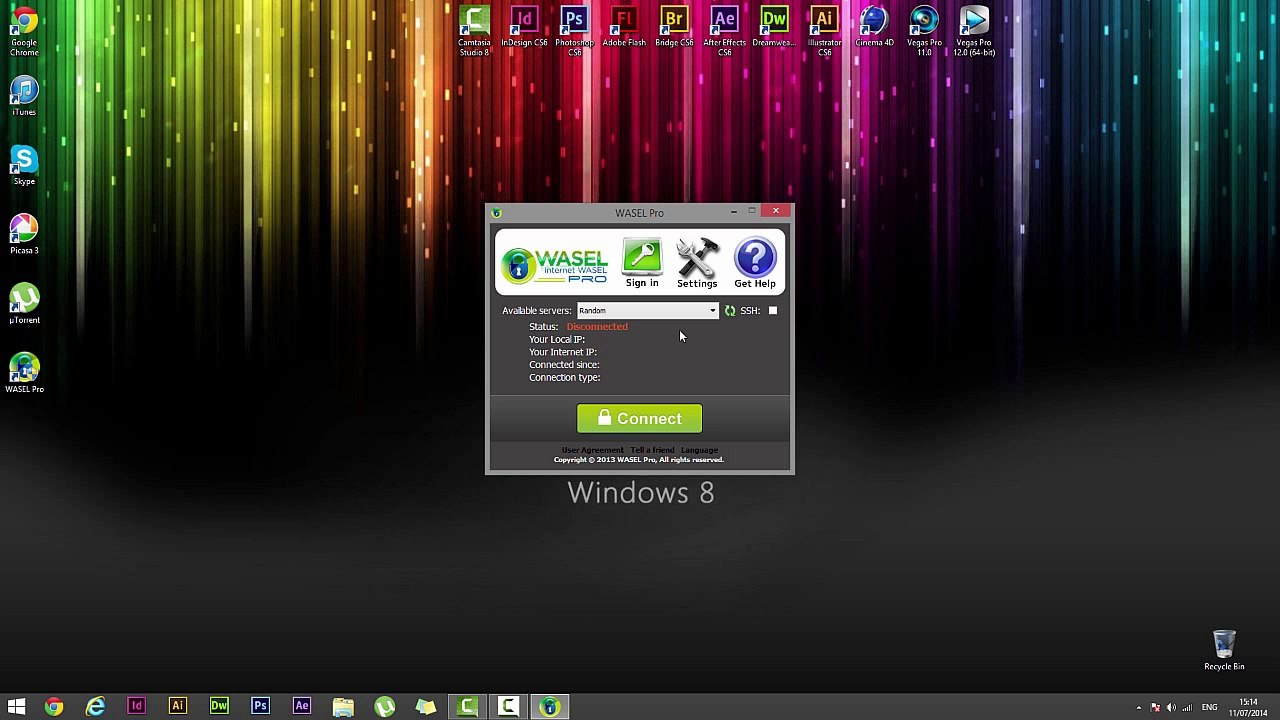1280x720 pixels.
Task: Select Bridge CS6 desktop shortcut
Action: (674, 27)
